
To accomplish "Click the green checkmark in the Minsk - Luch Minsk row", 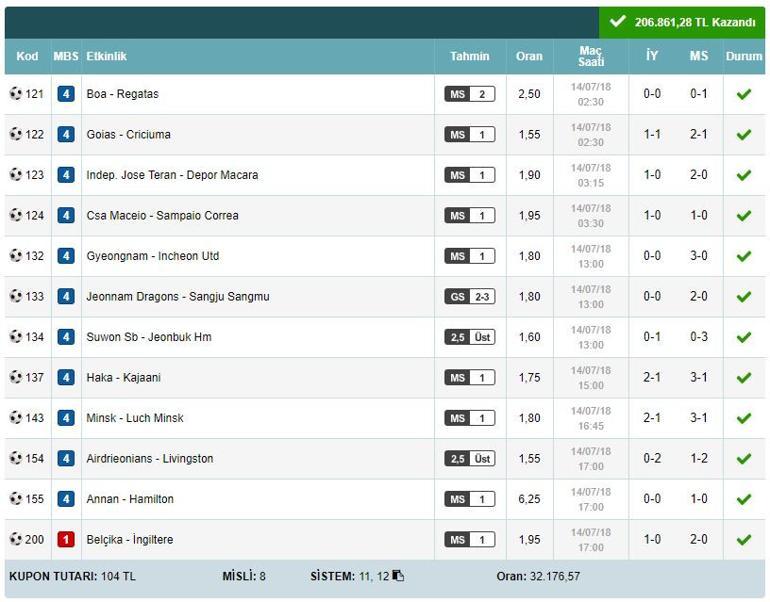I will (743, 418).
